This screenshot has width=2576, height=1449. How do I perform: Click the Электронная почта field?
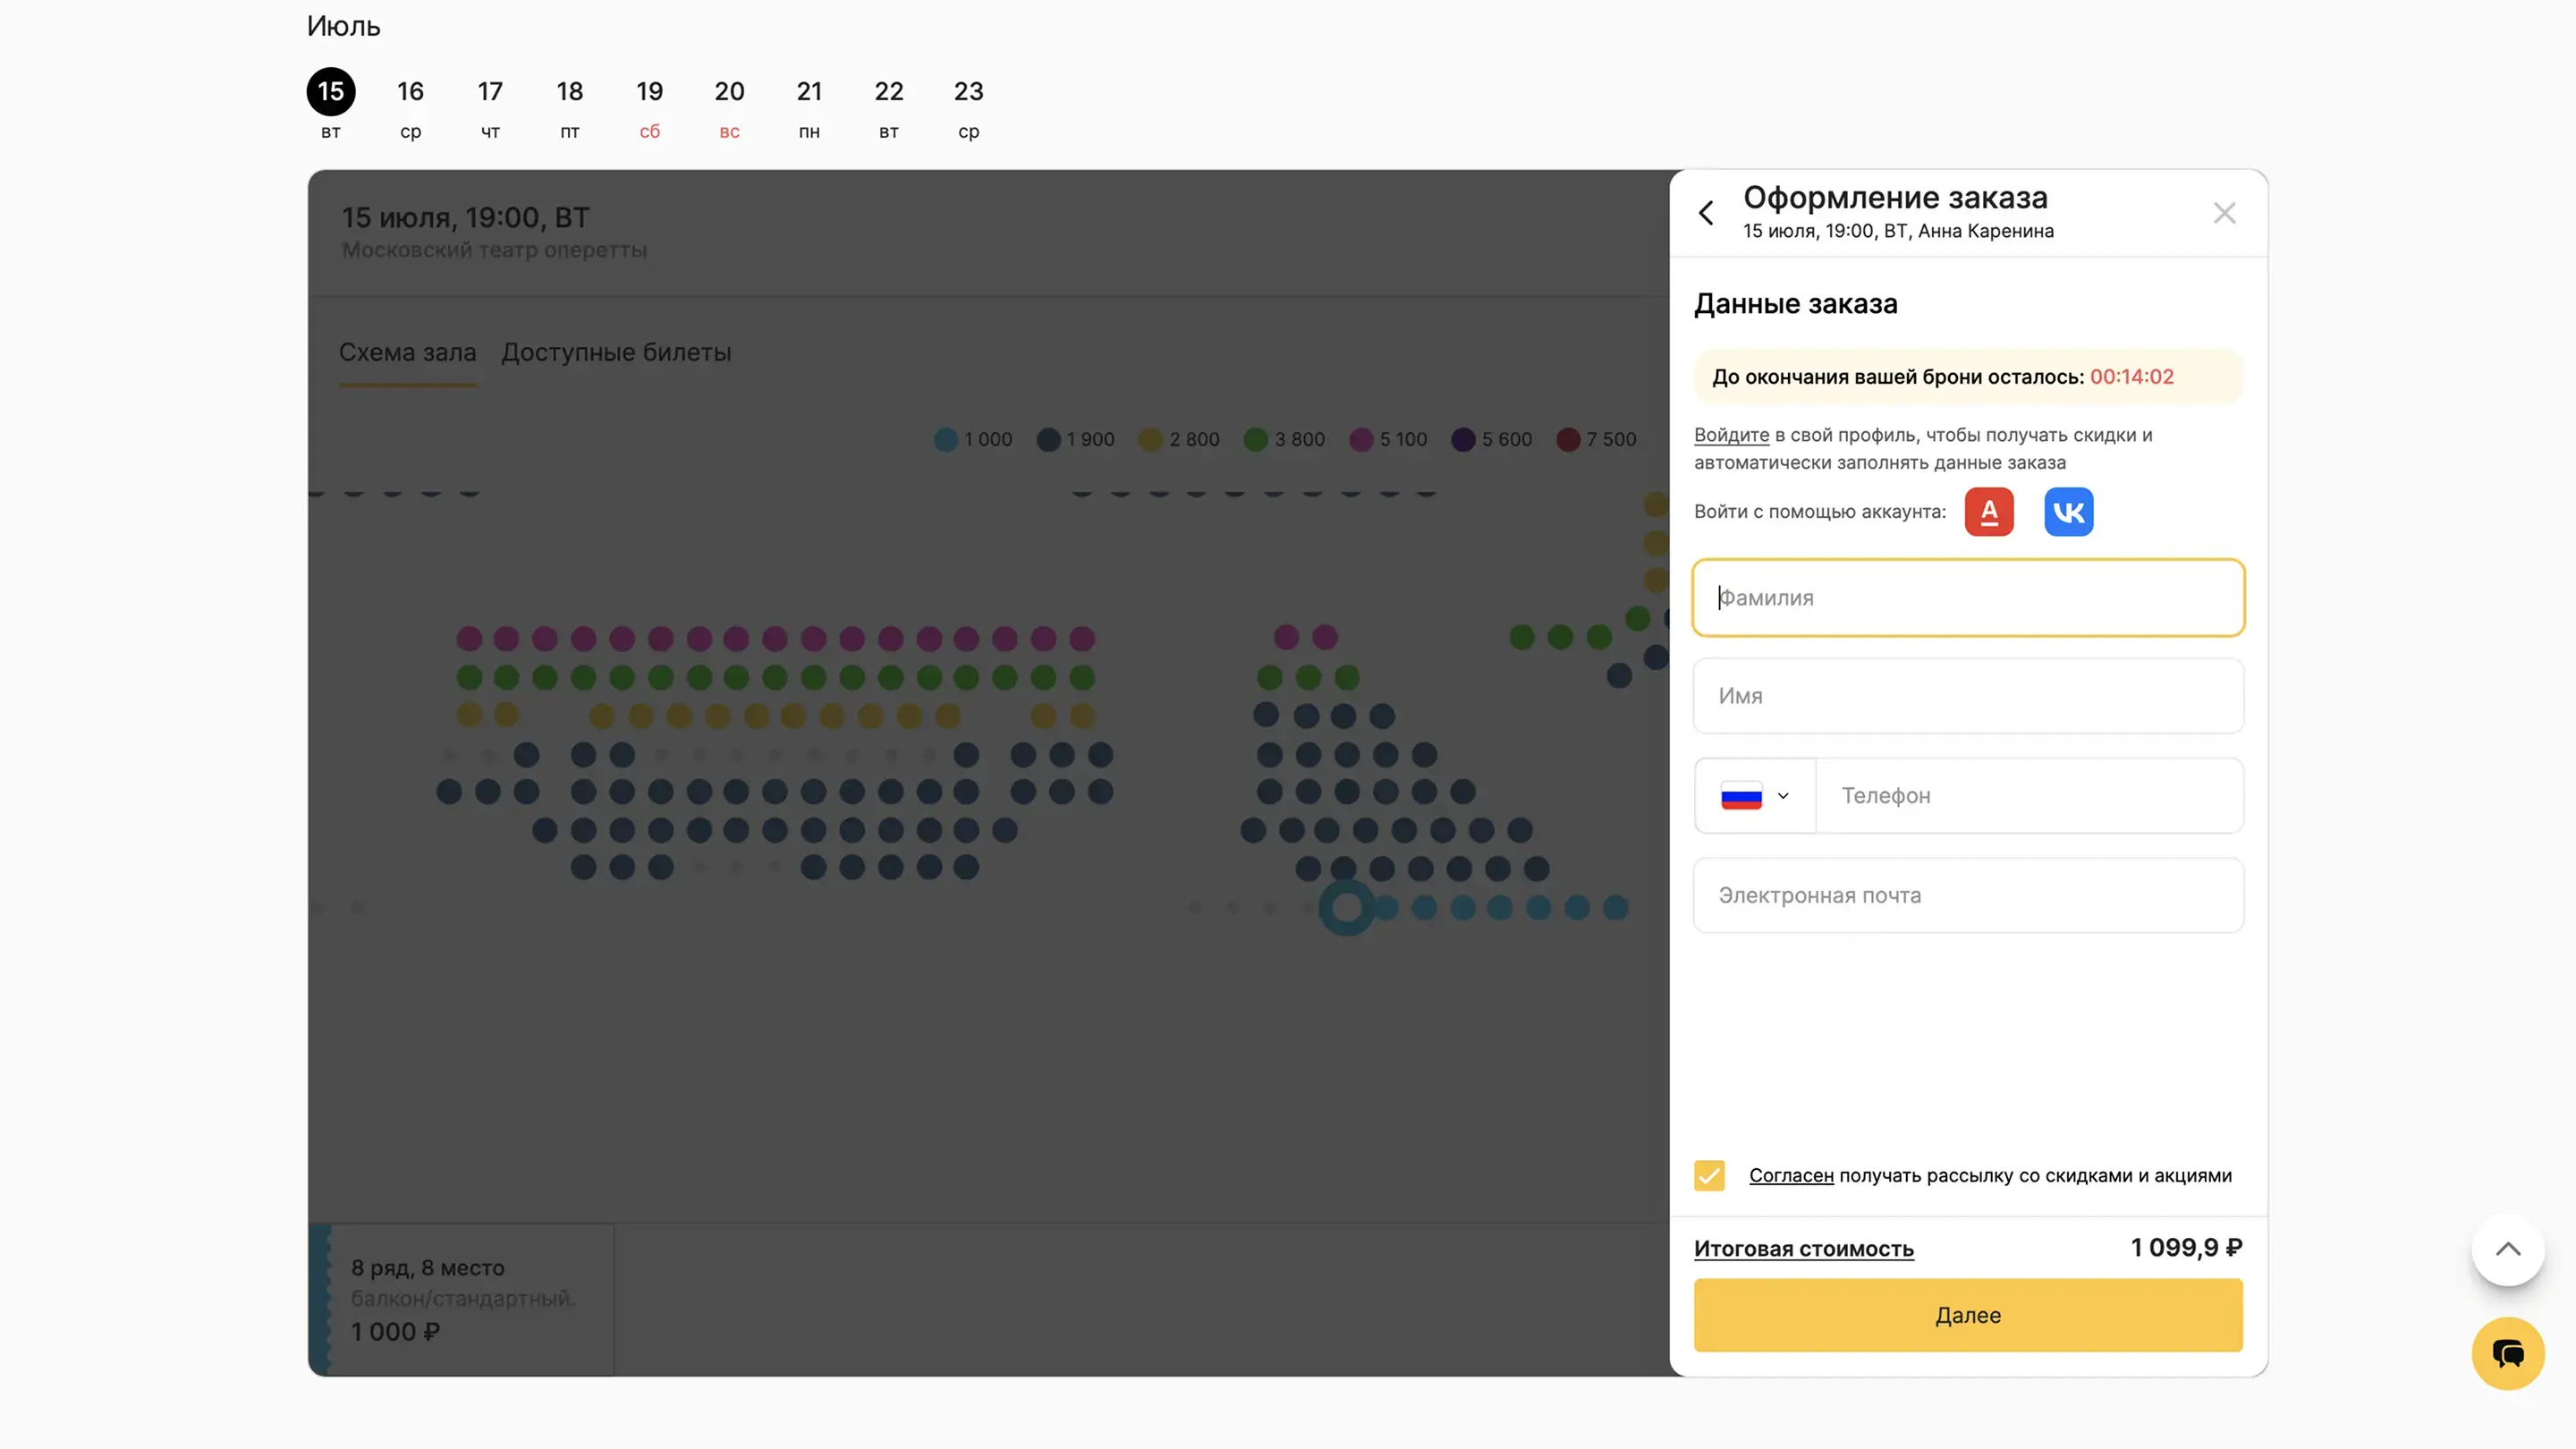tap(1967, 895)
